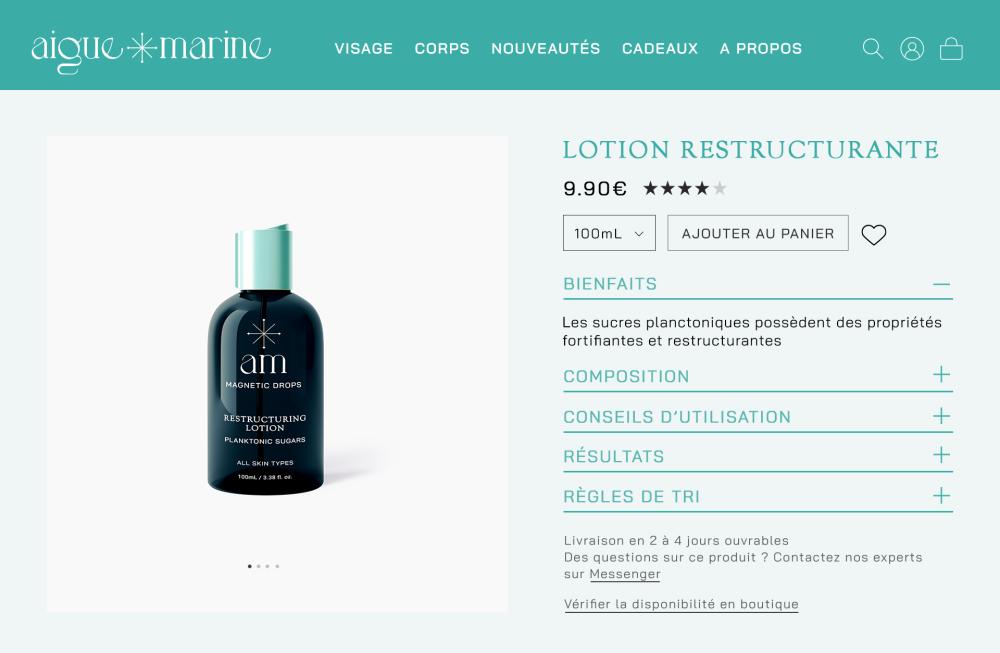Screen dimensions: 1000x653
Task: Expand Résultats with the plus icon
Action: pos(941,455)
